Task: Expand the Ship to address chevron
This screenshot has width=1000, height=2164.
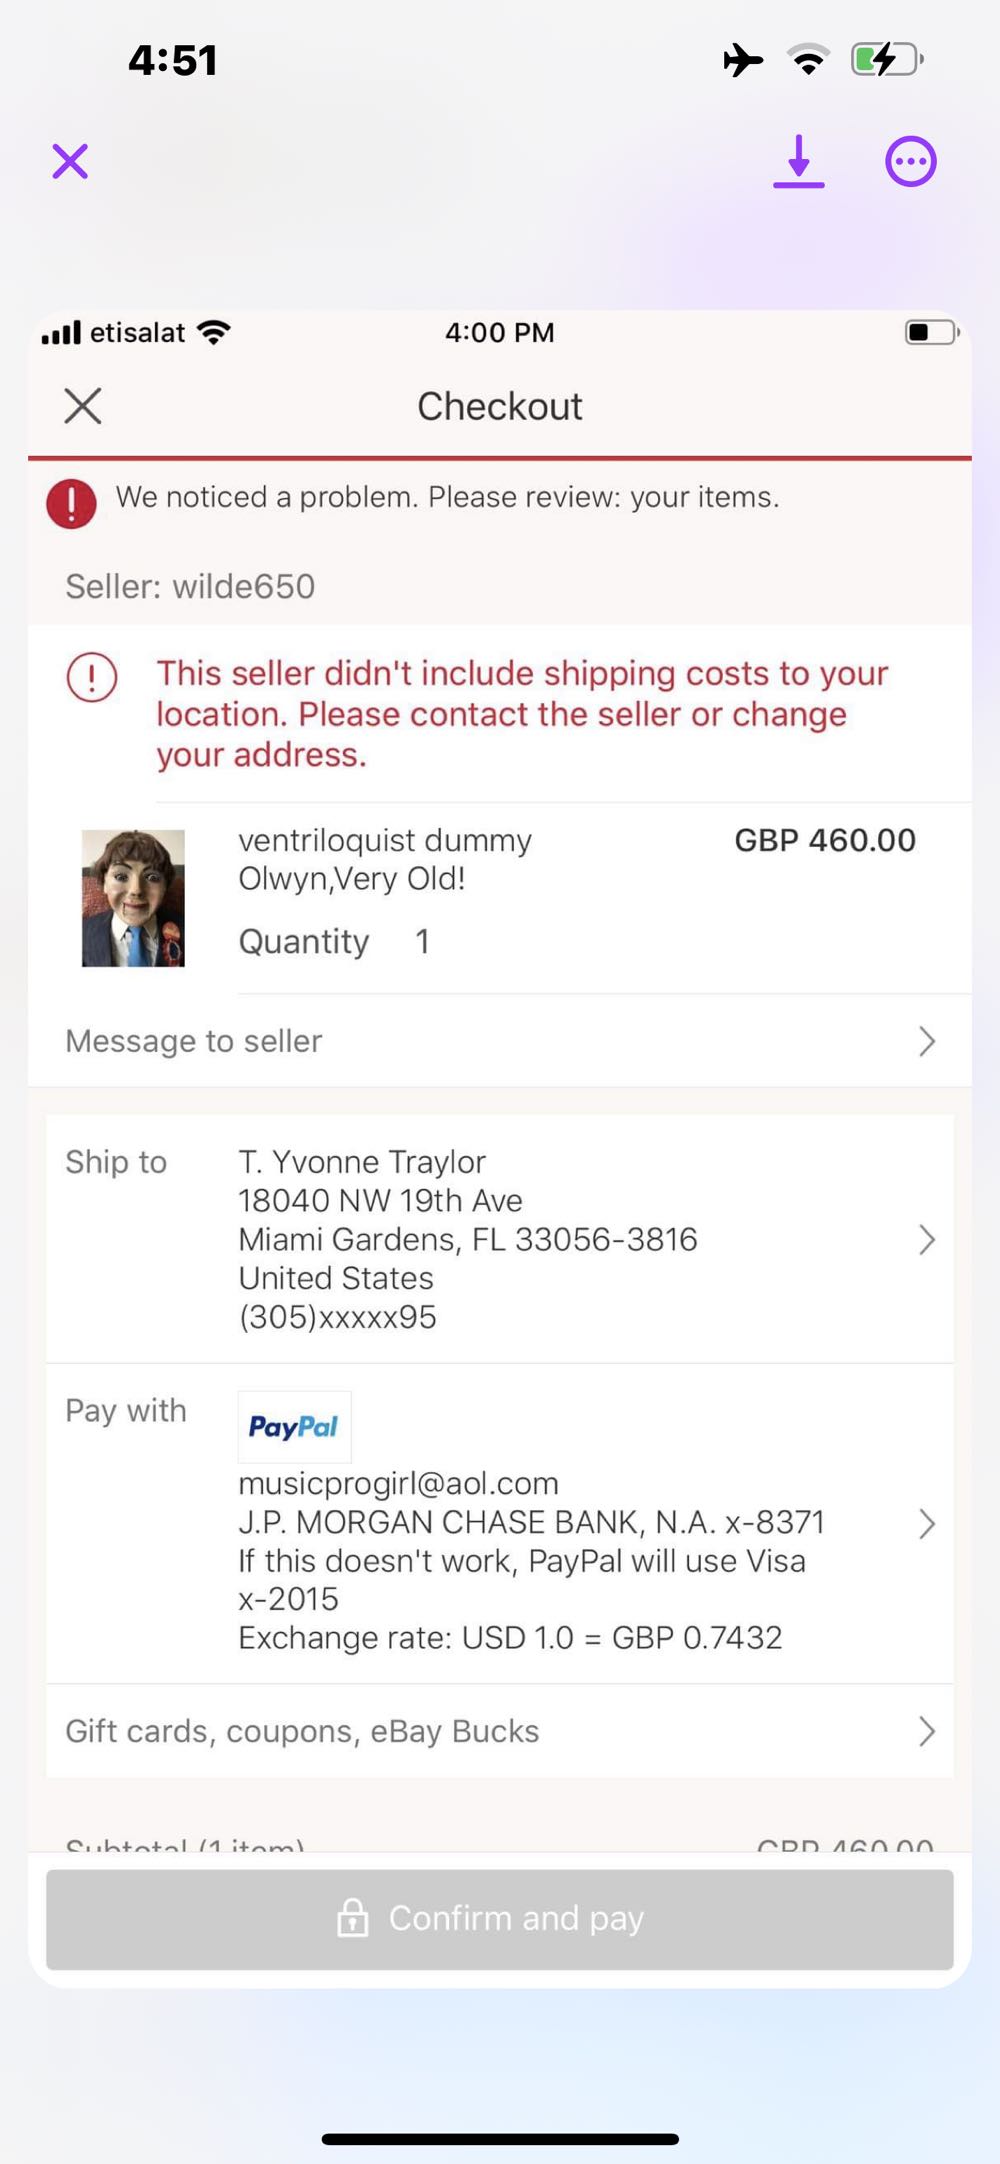Action: coord(926,1240)
